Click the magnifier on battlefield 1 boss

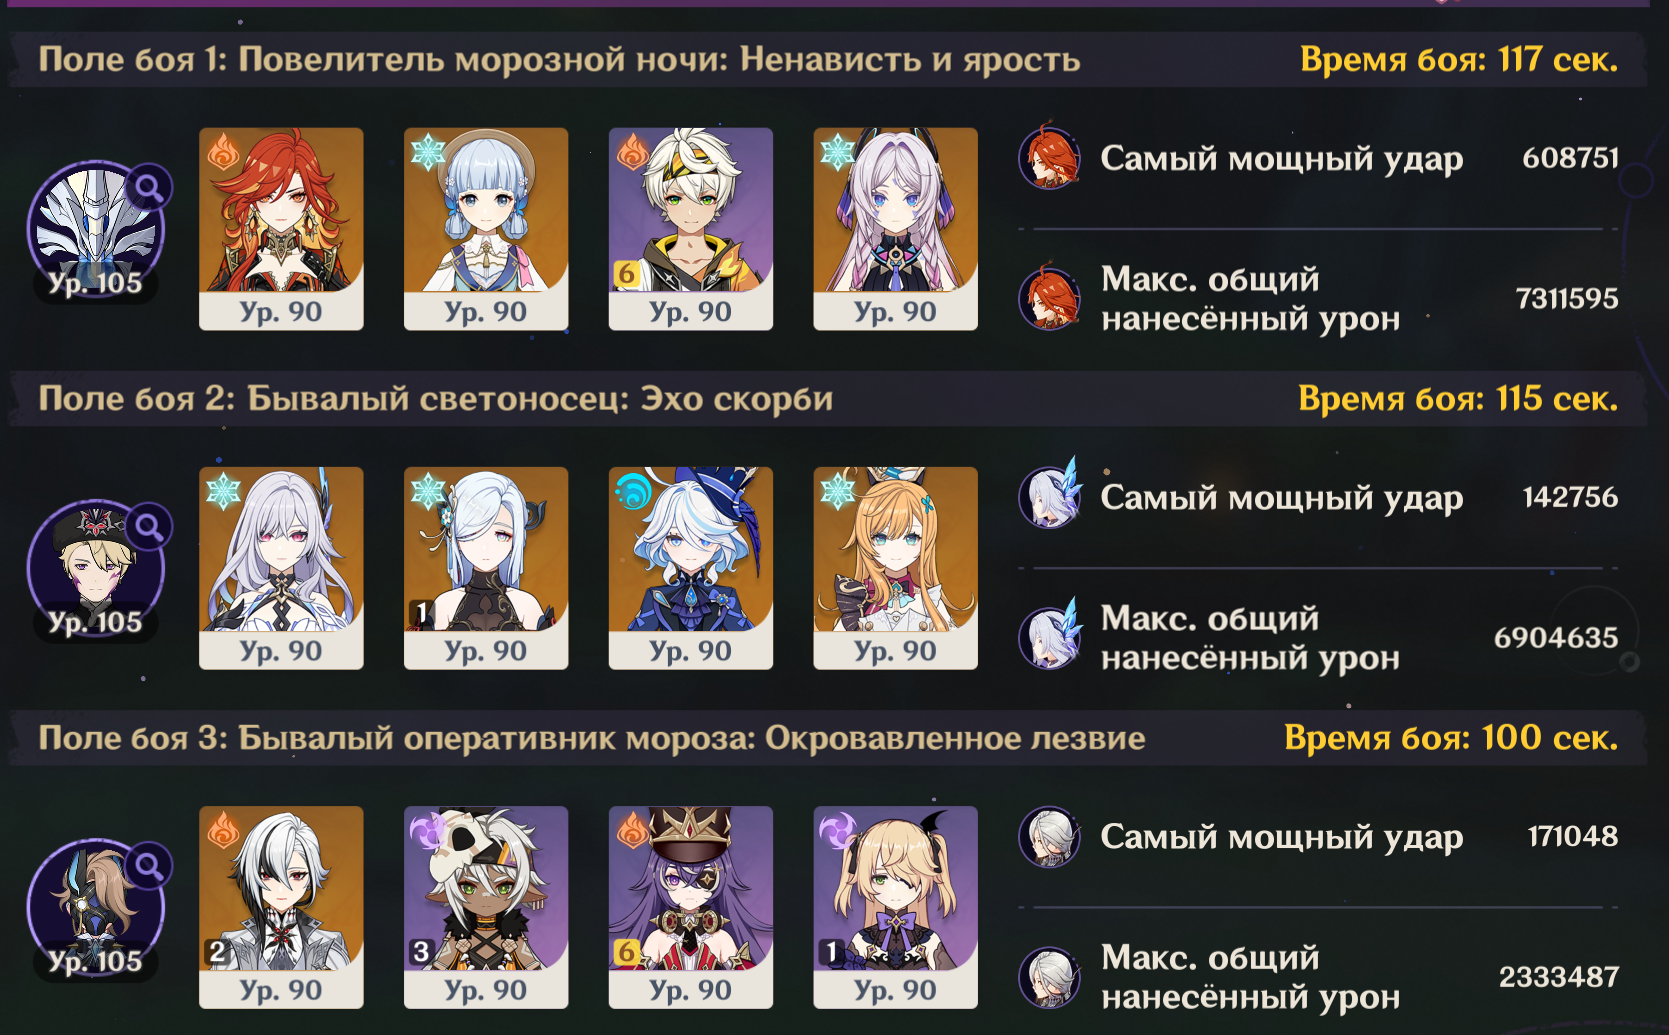tap(150, 187)
